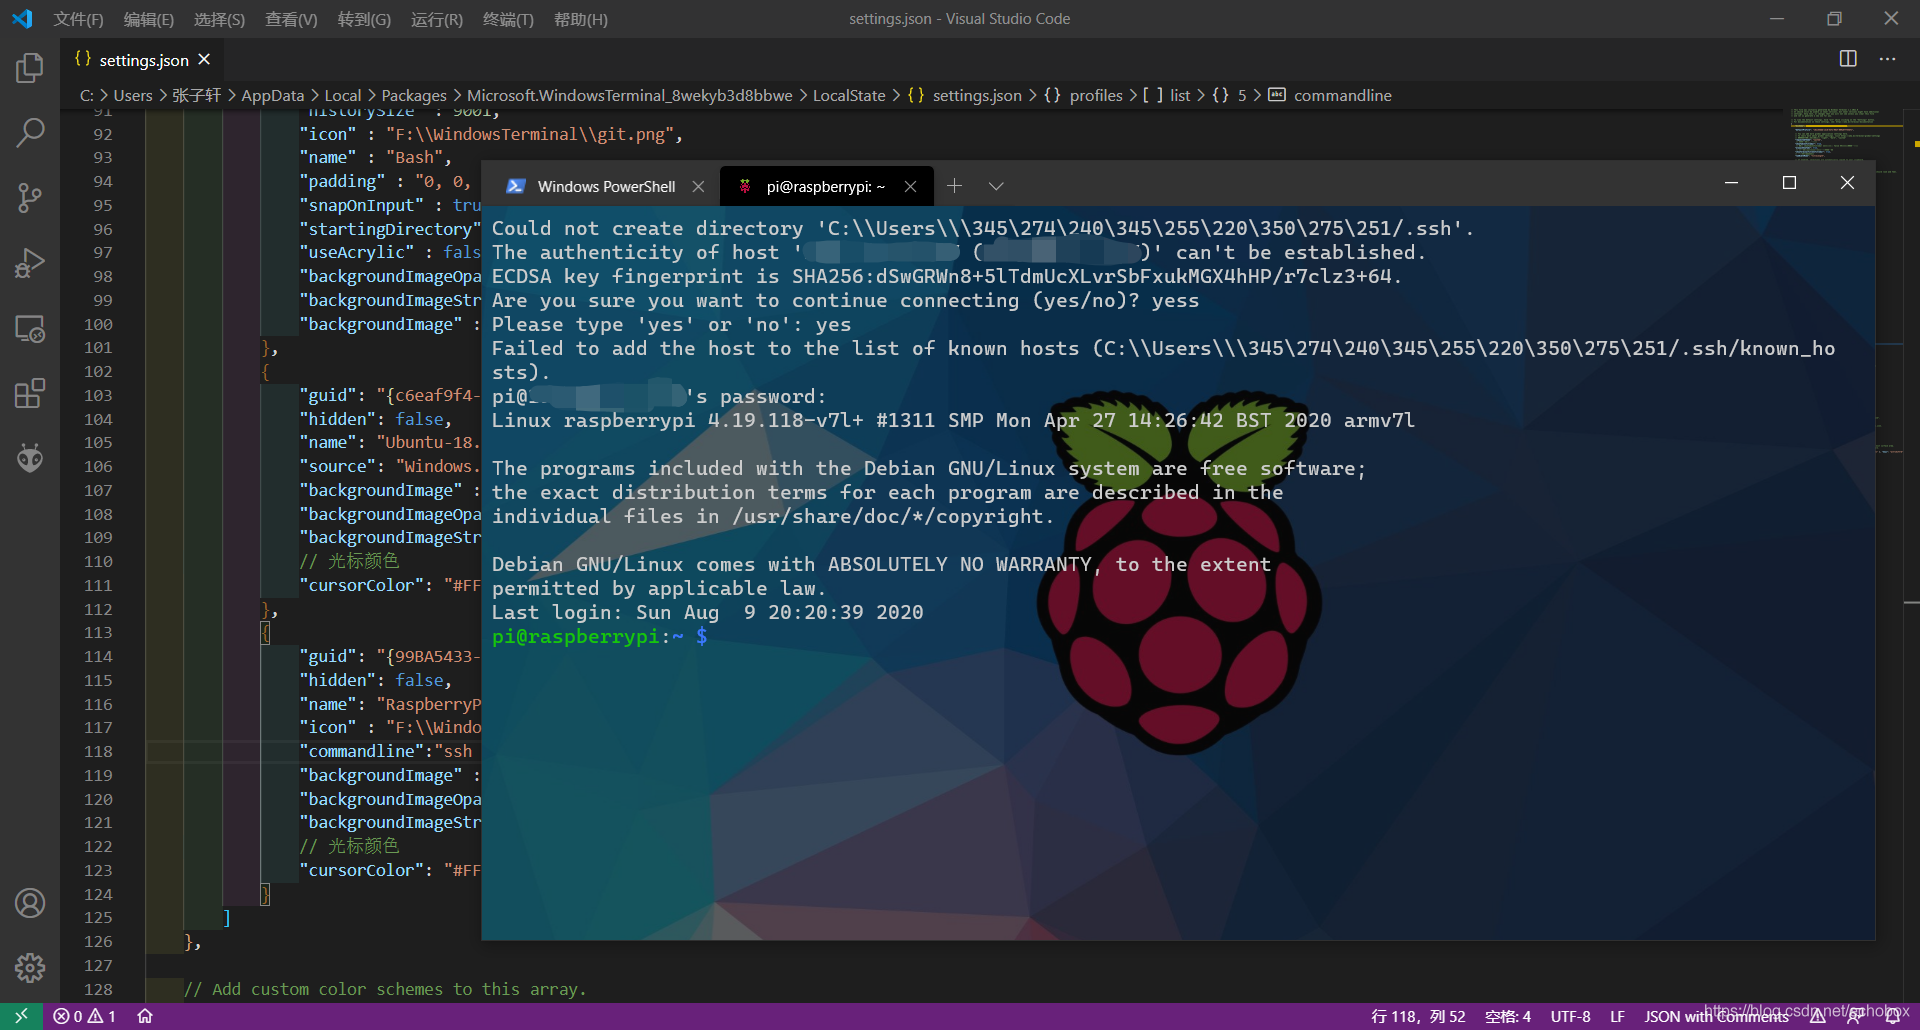Image resolution: width=1920 pixels, height=1030 pixels.
Task: Change file encoding via UTF-8 status item
Action: (1570, 1016)
